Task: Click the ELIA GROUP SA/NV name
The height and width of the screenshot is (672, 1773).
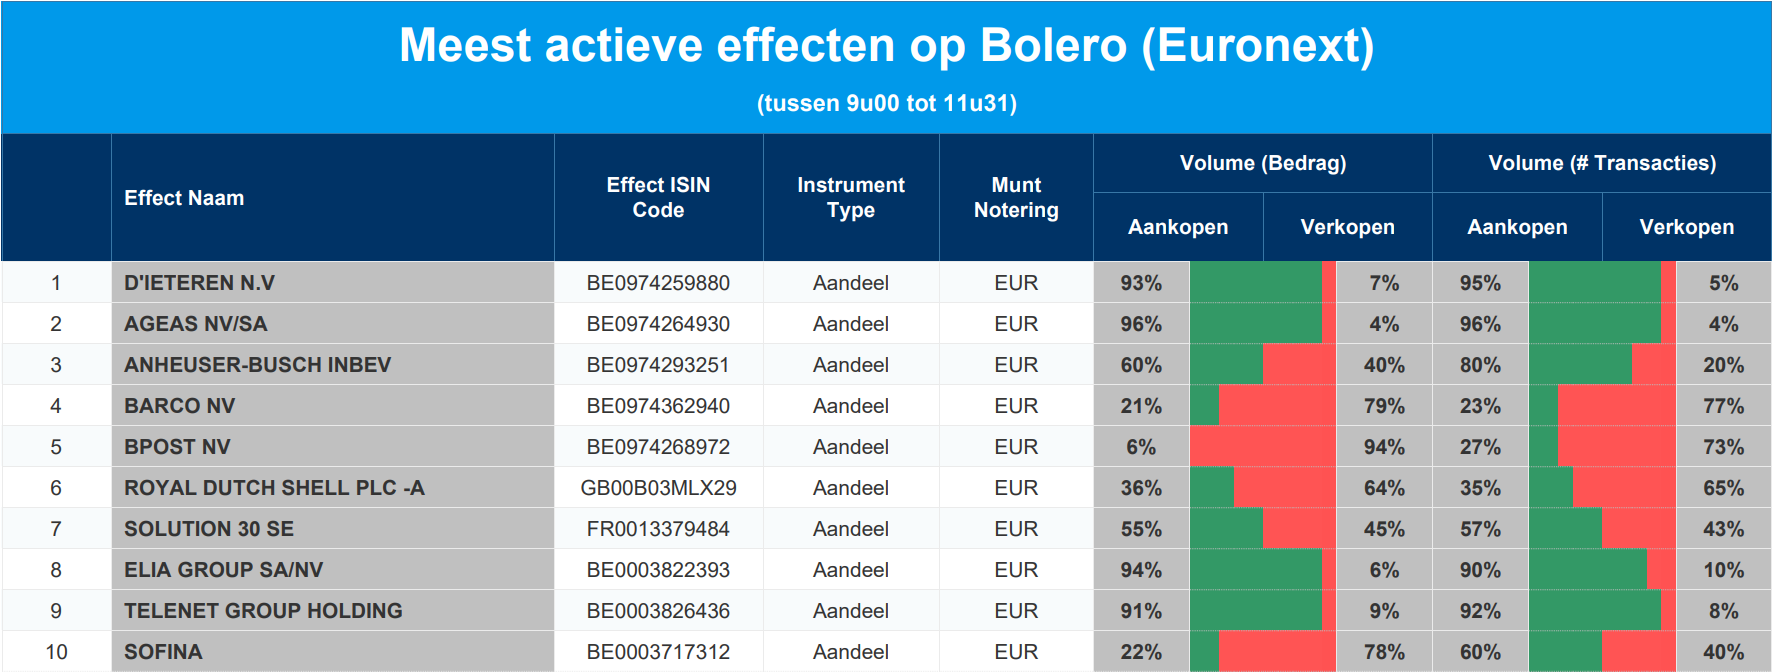Action: click(x=224, y=570)
